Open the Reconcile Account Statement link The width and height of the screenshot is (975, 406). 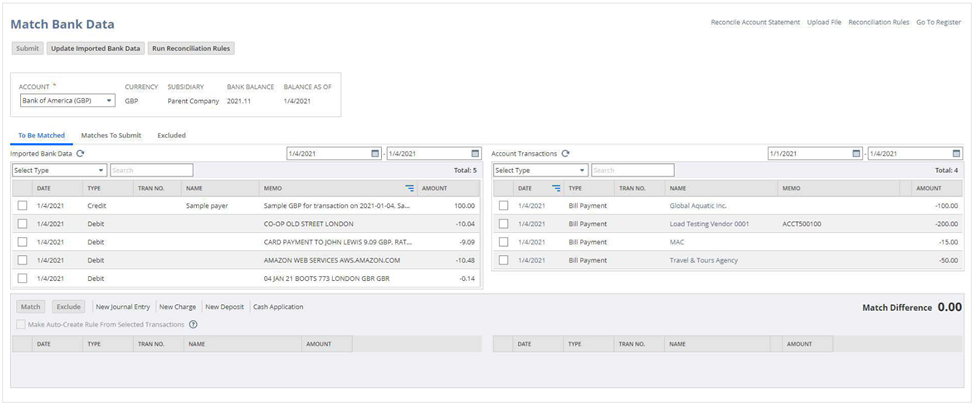(755, 22)
